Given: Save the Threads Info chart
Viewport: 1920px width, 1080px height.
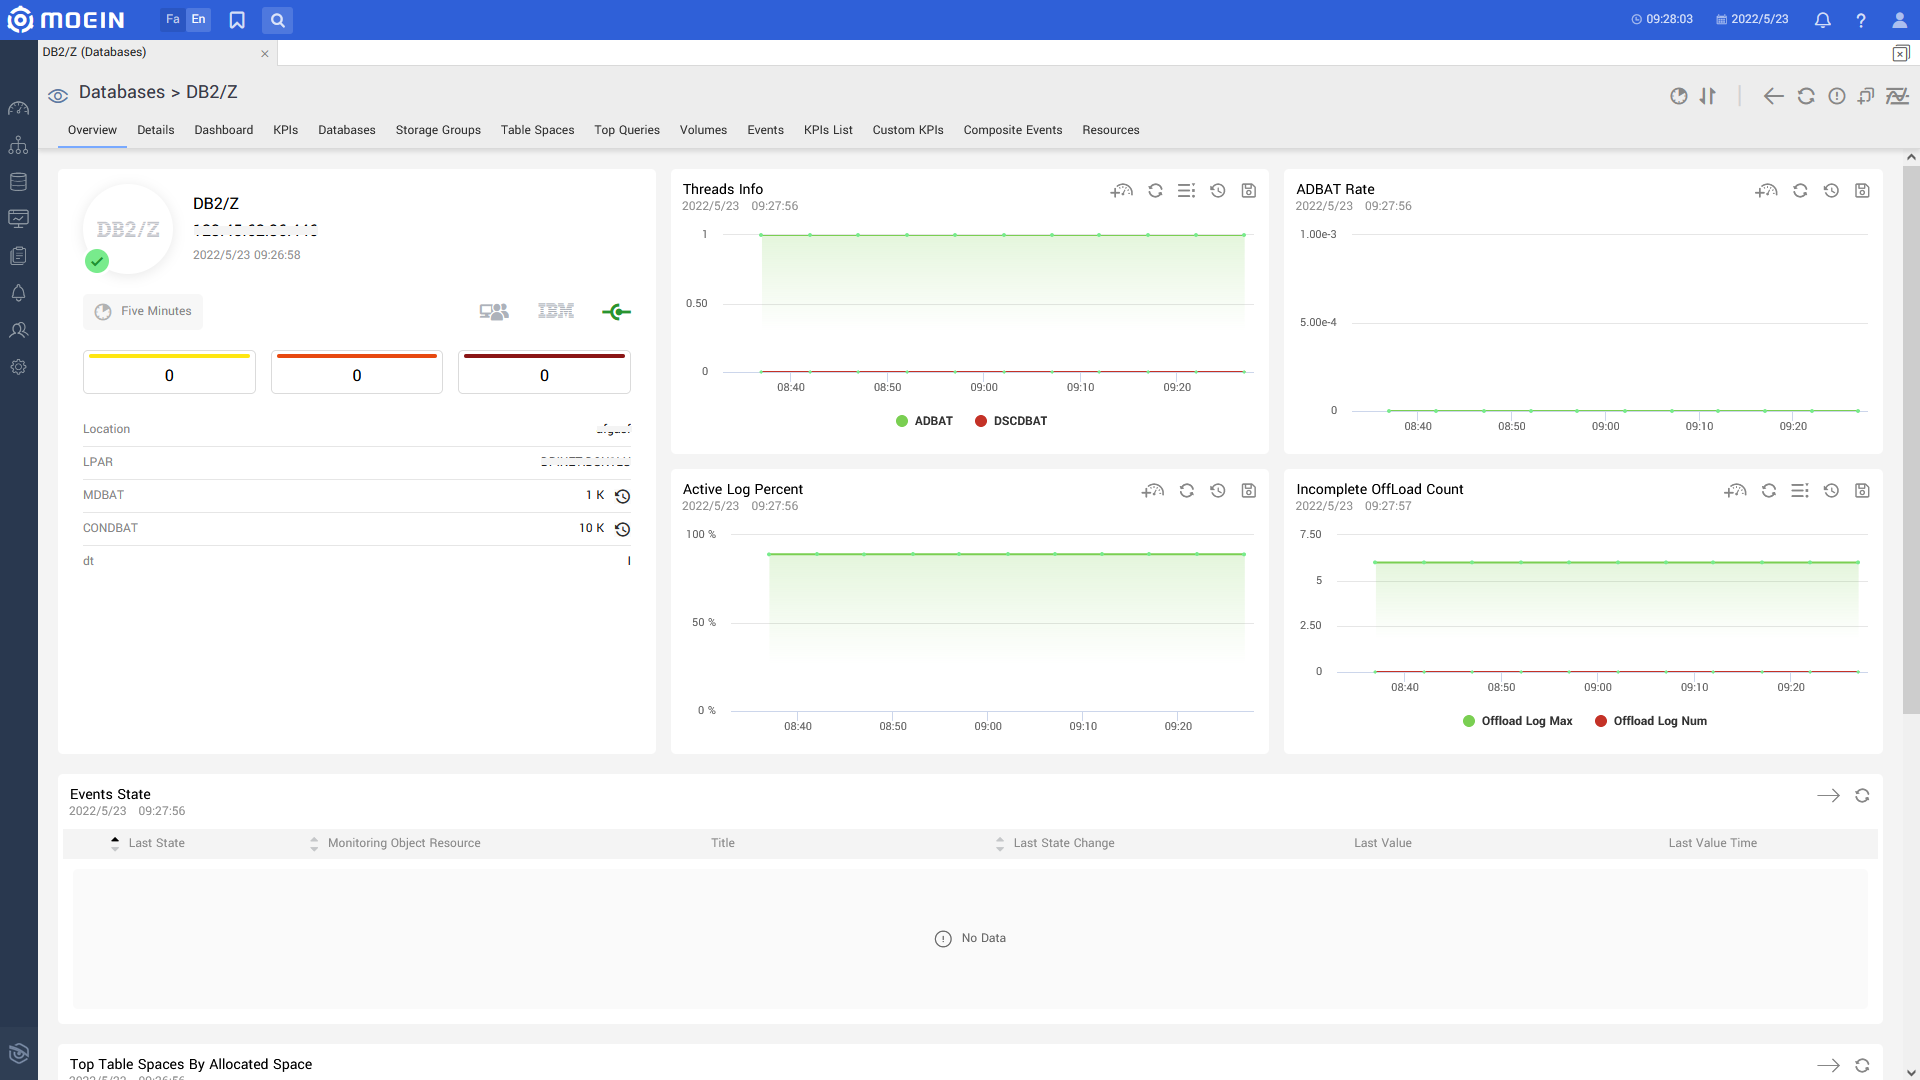Looking at the screenshot, I should [1248, 190].
